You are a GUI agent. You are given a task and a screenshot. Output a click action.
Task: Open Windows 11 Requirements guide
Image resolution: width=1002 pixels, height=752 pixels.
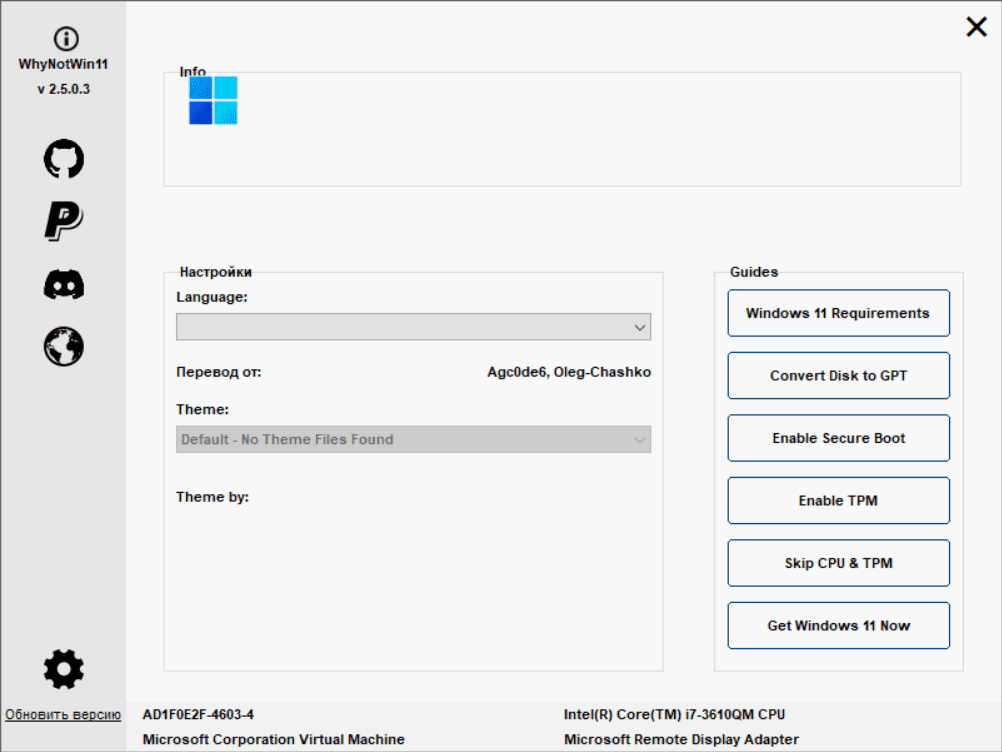pos(838,313)
